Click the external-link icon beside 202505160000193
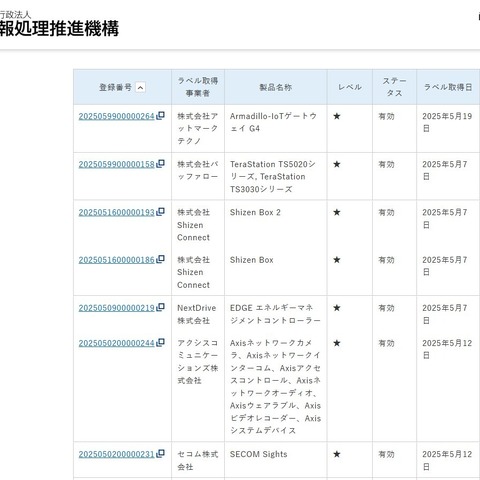This screenshot has height=480, width=480. (x=160, y=212)
